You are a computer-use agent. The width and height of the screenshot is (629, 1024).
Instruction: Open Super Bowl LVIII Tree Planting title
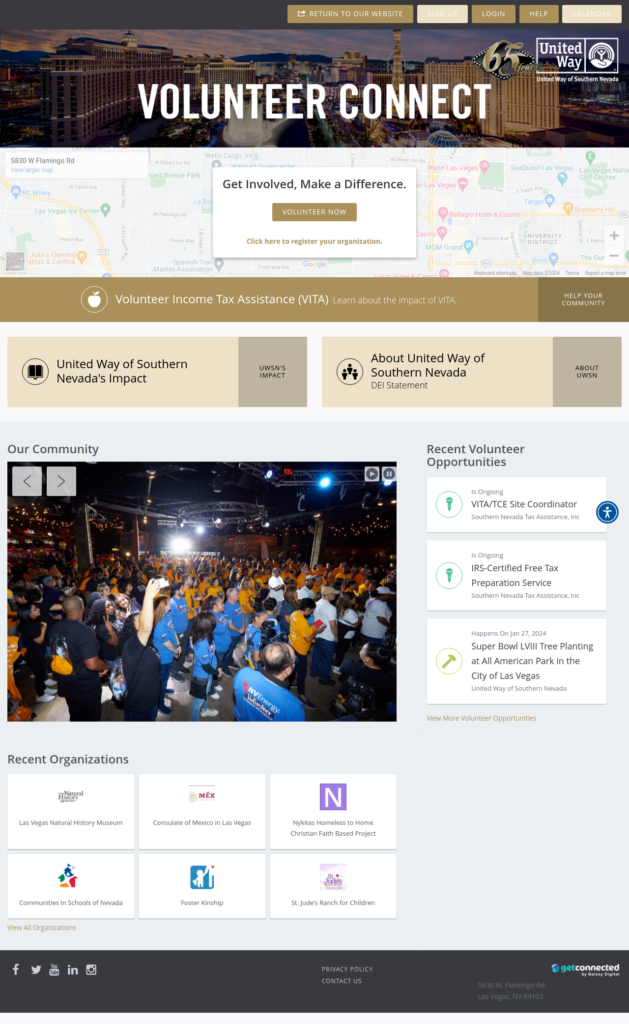point(532,661)
